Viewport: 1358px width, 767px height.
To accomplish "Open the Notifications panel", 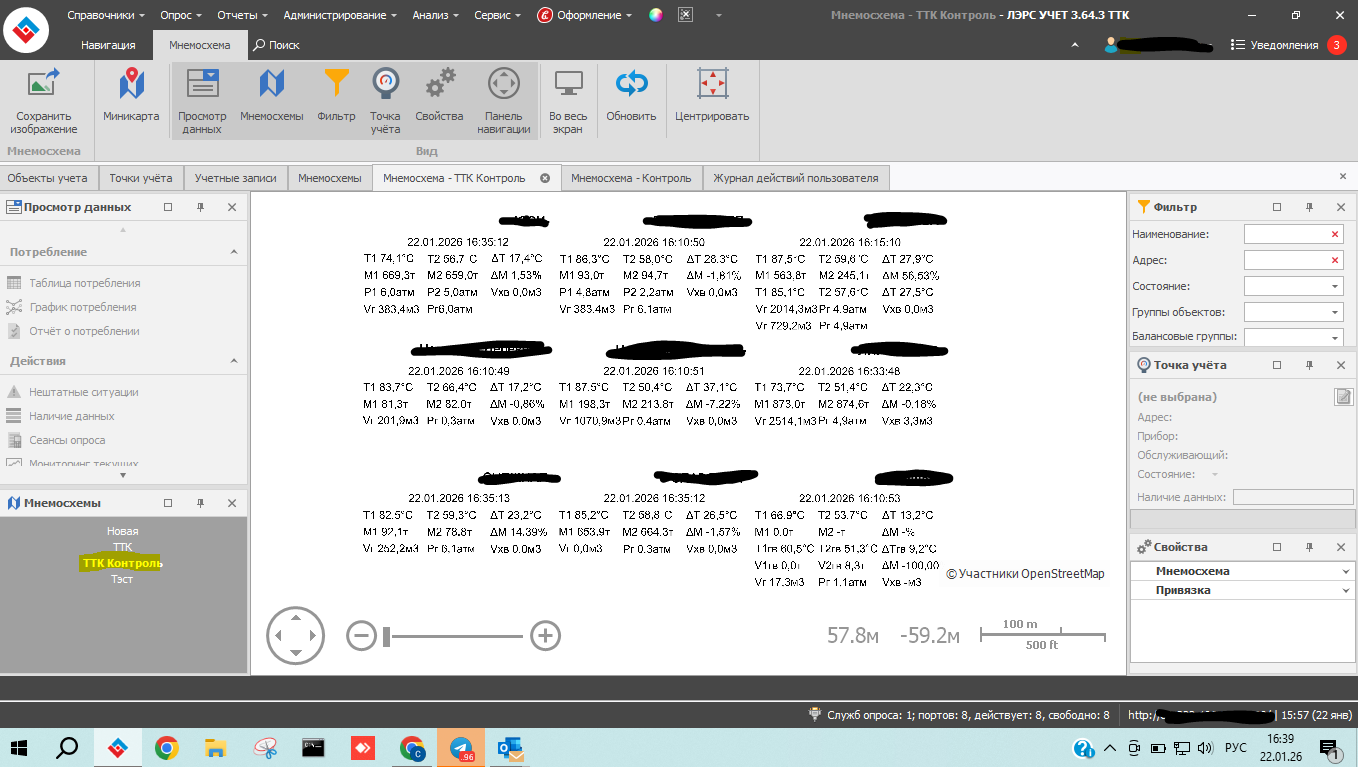I will pos(1275,45).
